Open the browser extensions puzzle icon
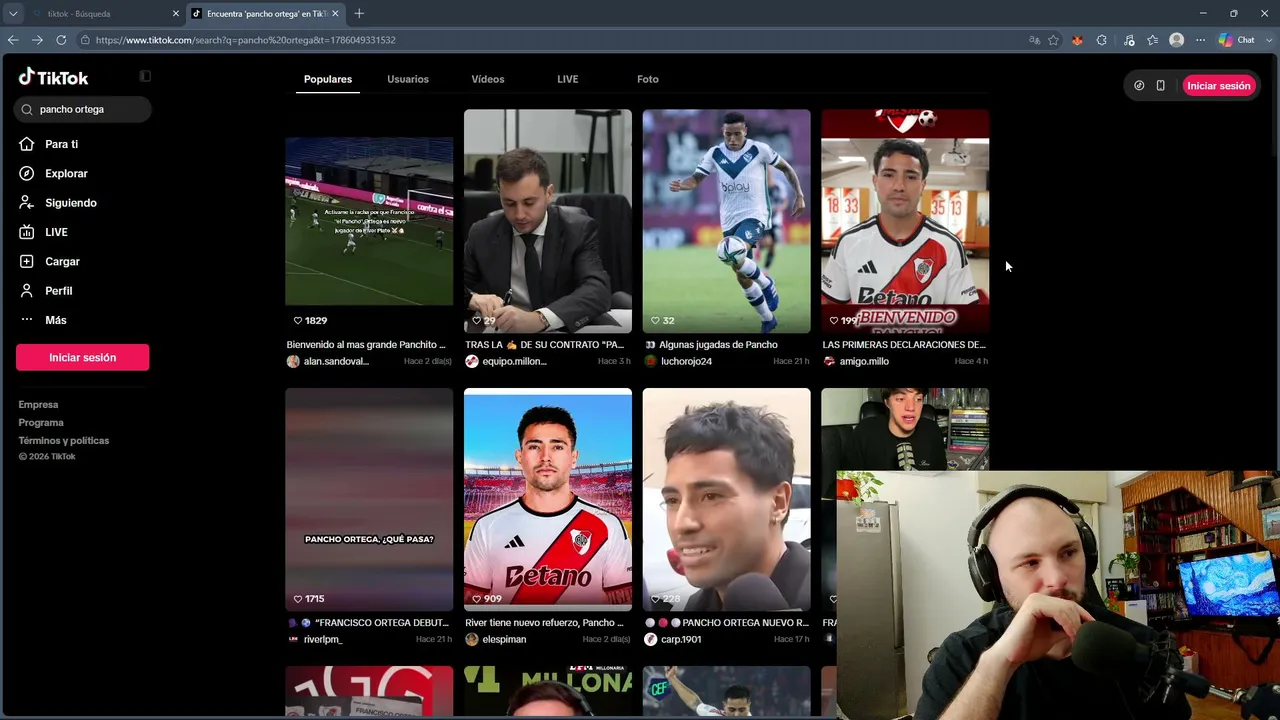The width and height of the screenshot is (1280, 720). pos(1101,40)
